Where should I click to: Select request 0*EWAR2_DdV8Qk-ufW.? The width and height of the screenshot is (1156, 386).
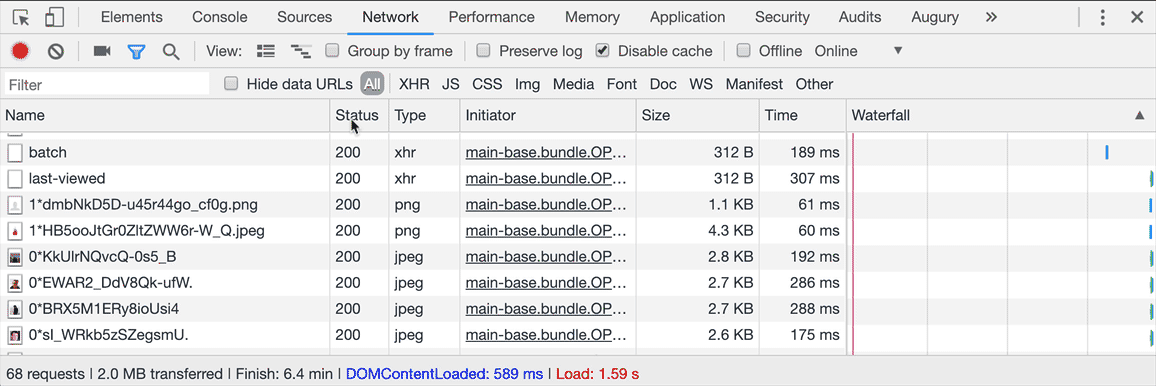coord(578,283)
